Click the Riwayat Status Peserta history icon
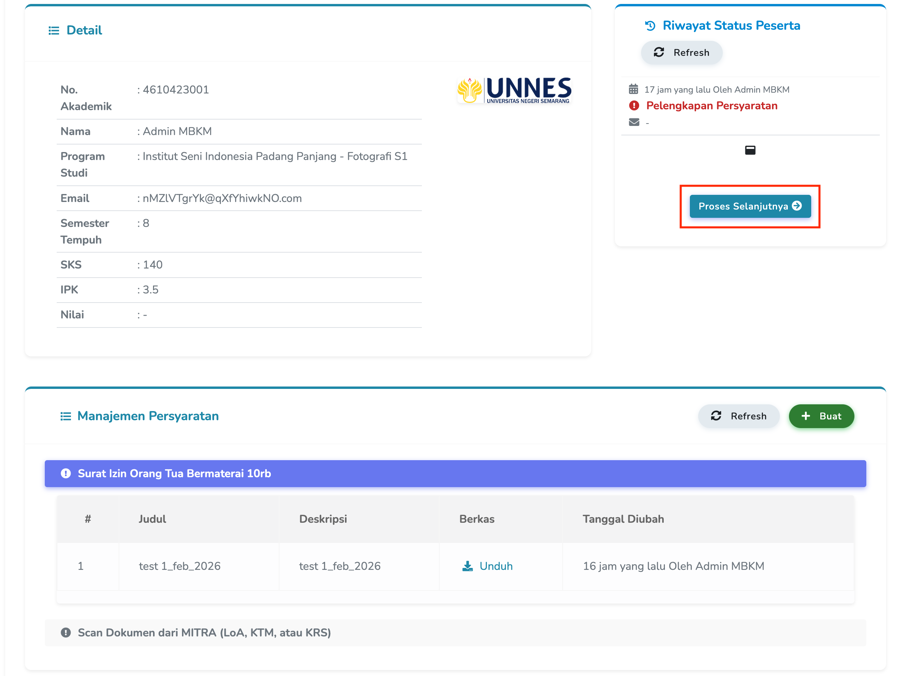Screen dimensions: 900x676 pyautogui.click(x=650, y=26)
